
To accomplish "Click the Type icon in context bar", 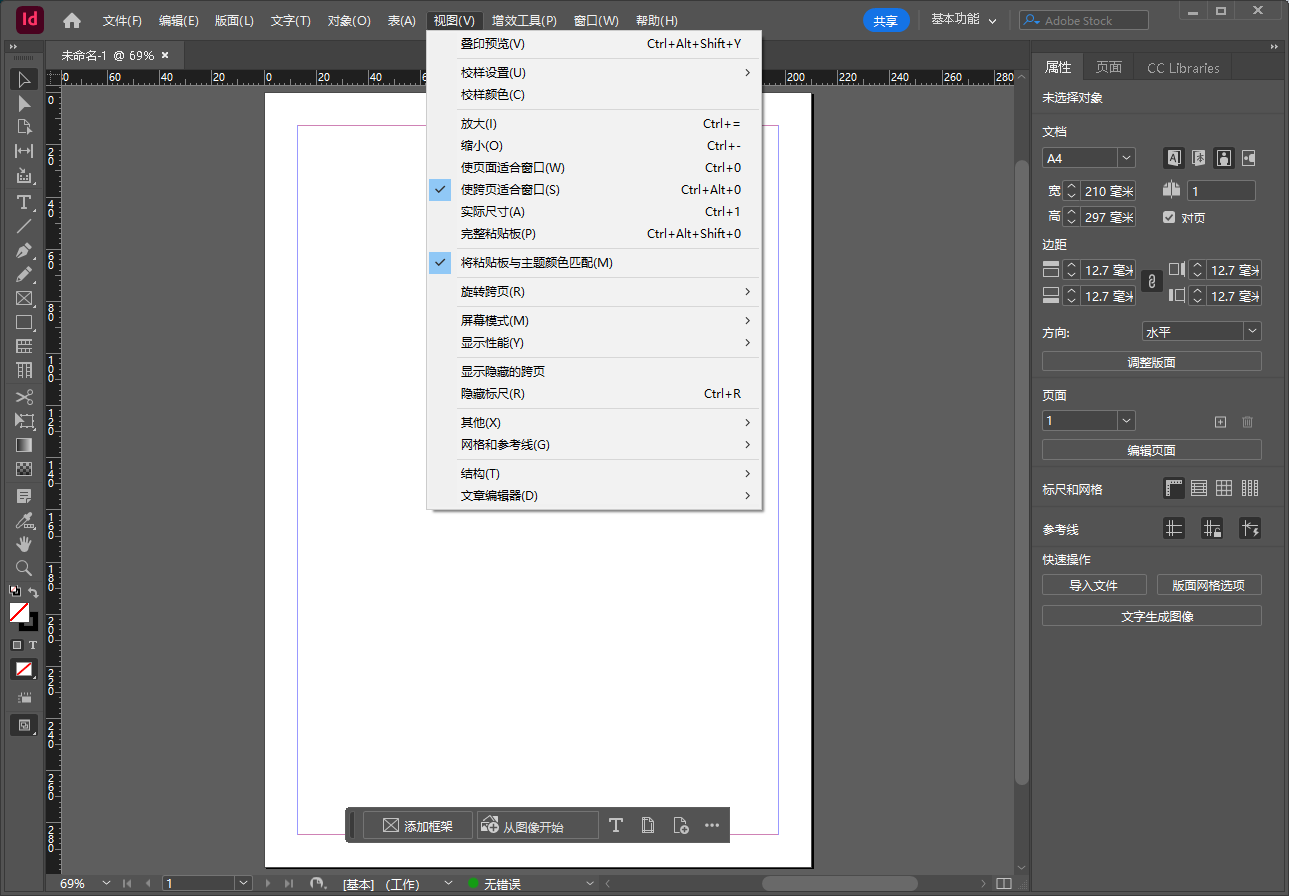I will (x=615, y=825).
